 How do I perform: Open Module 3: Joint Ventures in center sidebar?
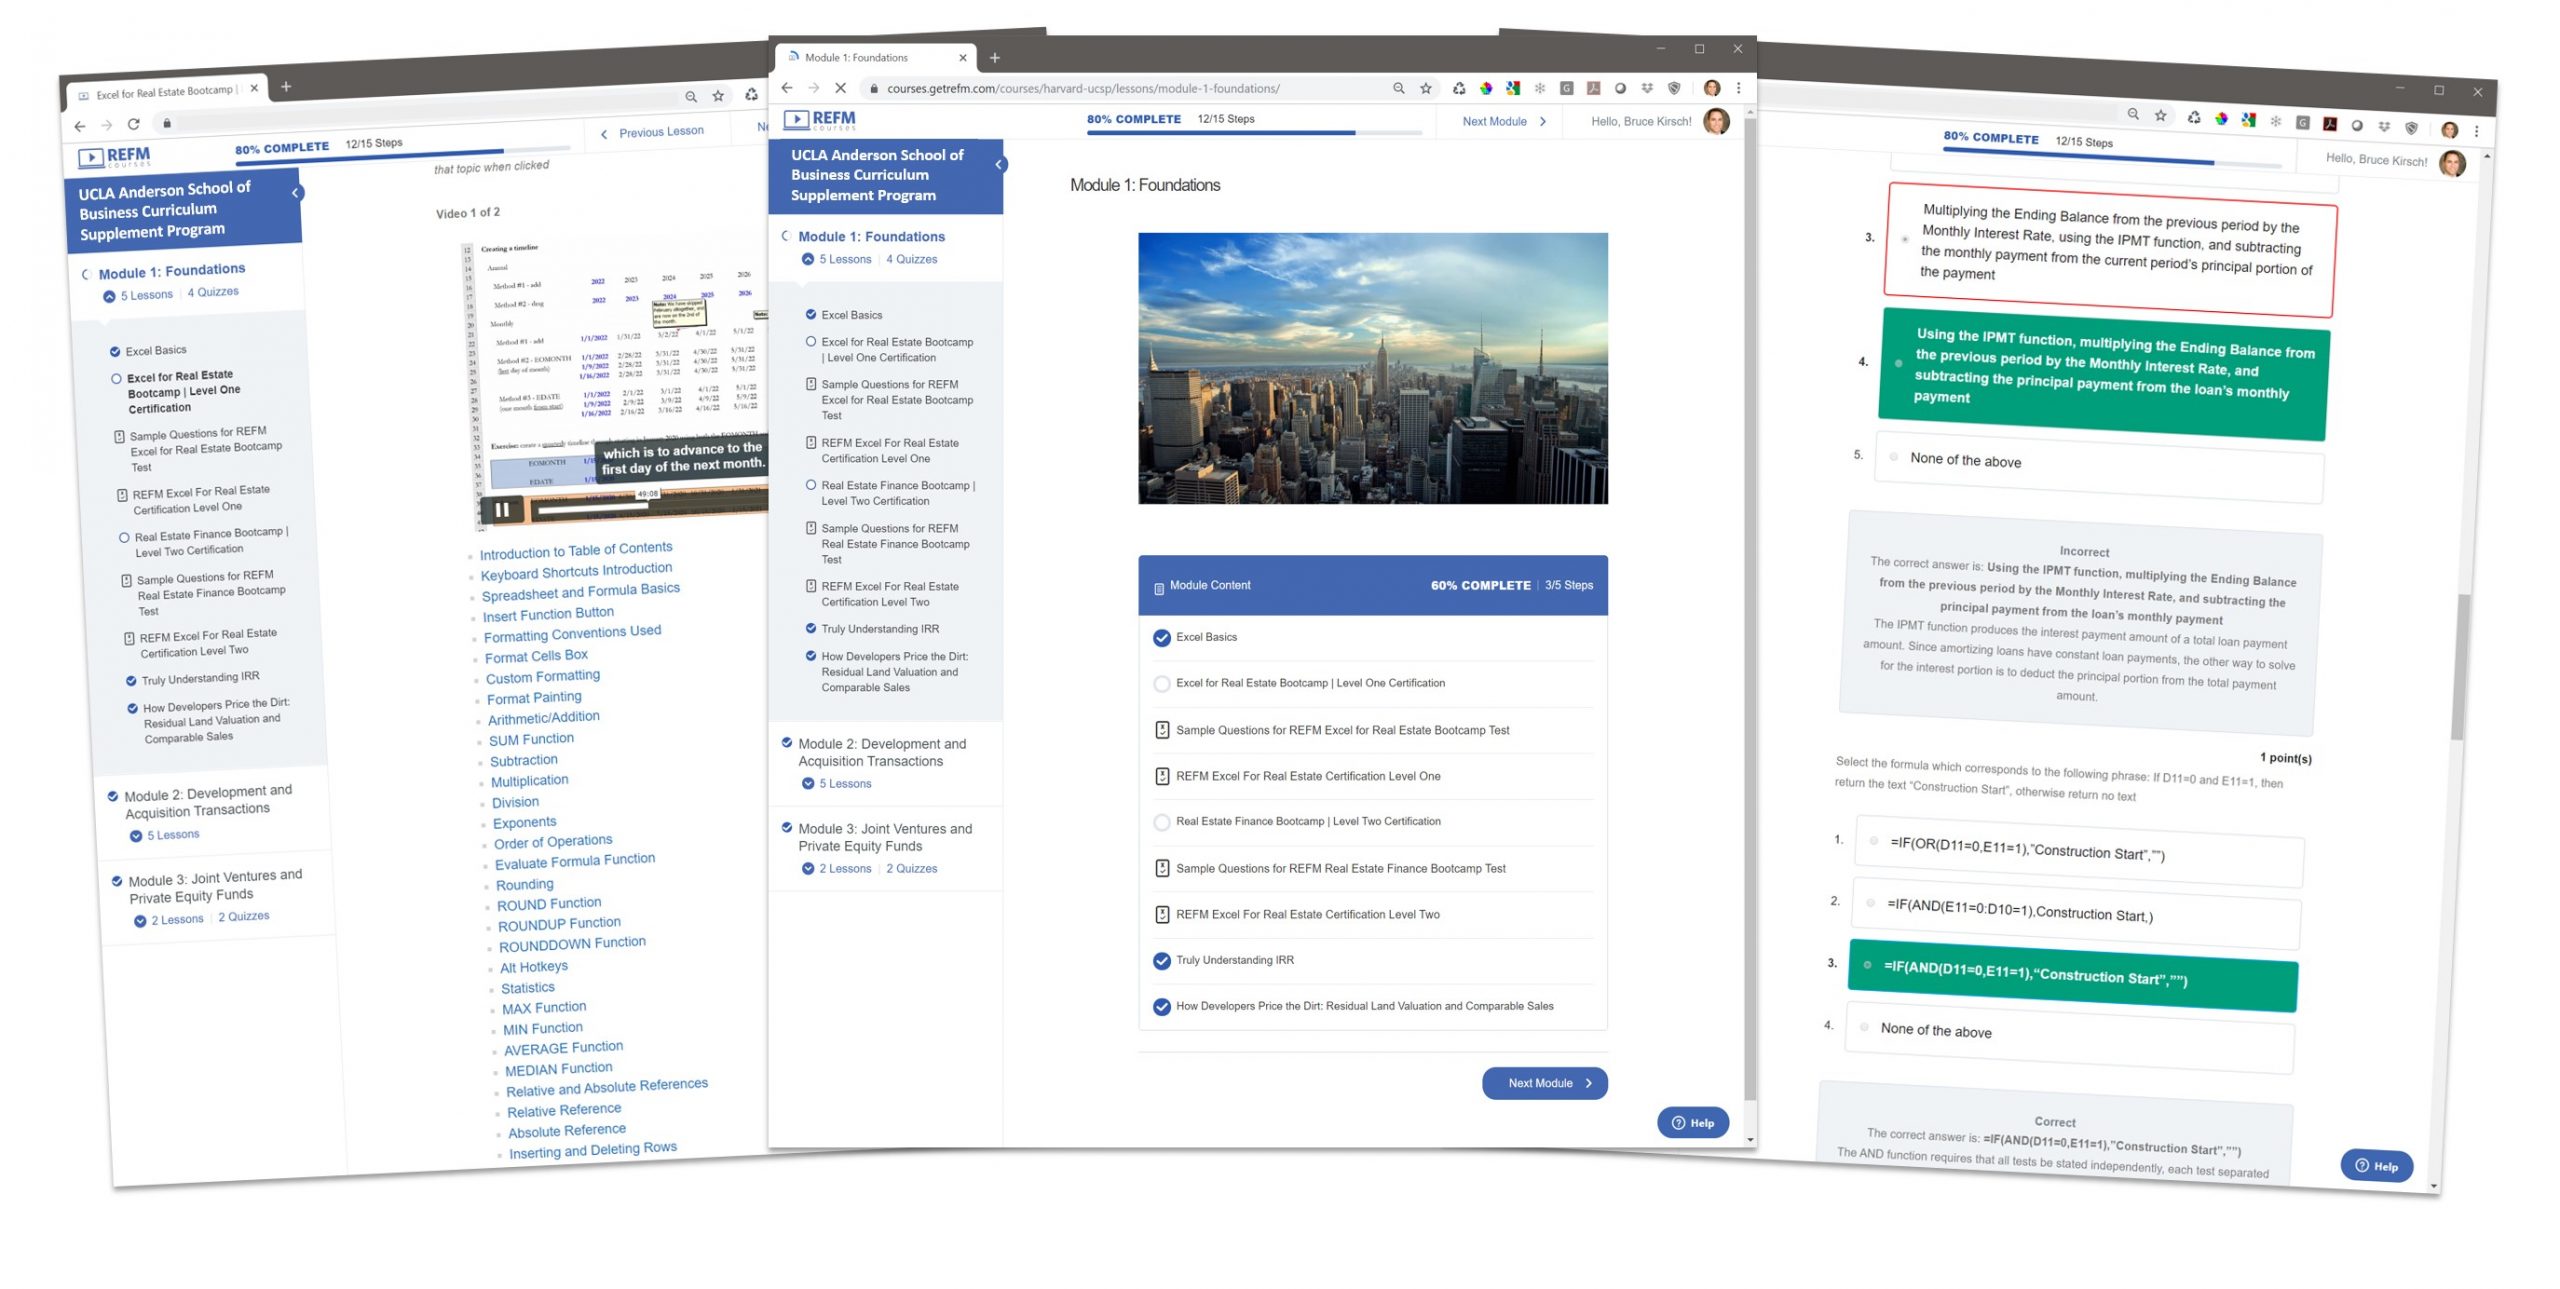(885, 838)
